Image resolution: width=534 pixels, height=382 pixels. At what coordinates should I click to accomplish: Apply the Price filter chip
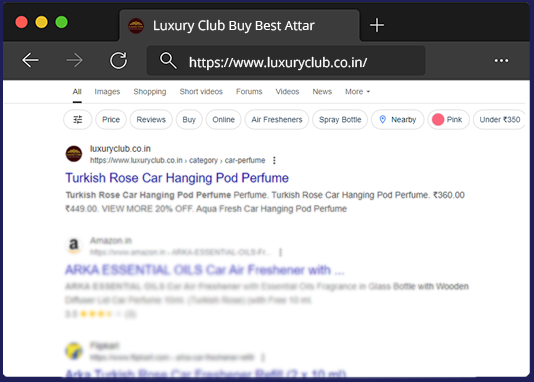click(x=111, y=120)
